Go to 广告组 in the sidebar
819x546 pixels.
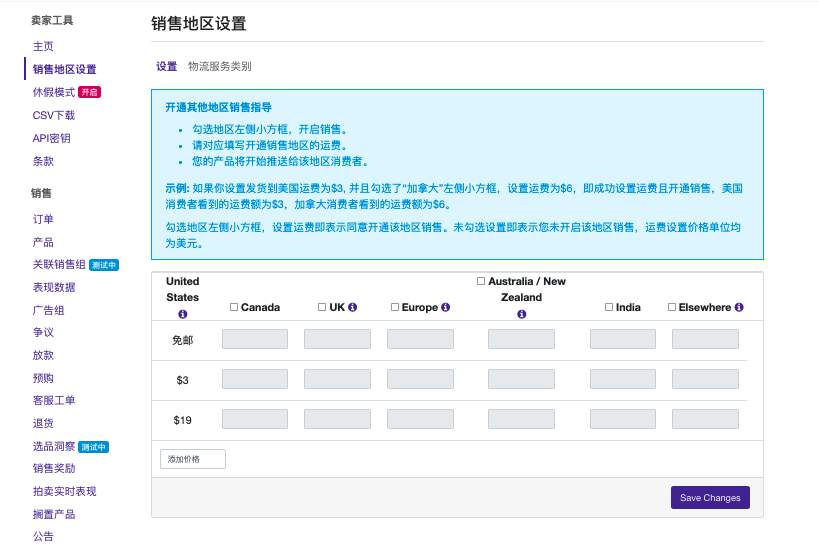49,310
